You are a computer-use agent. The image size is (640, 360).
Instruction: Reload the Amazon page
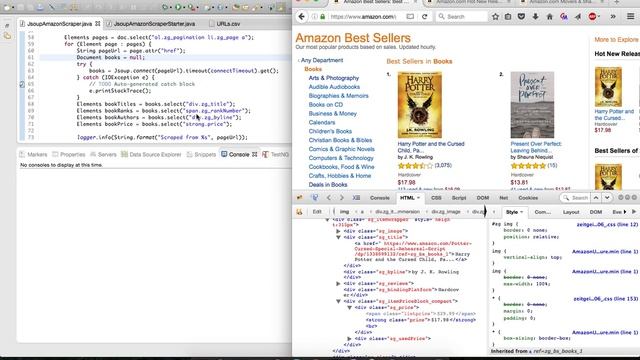click(x=424, y=17)
